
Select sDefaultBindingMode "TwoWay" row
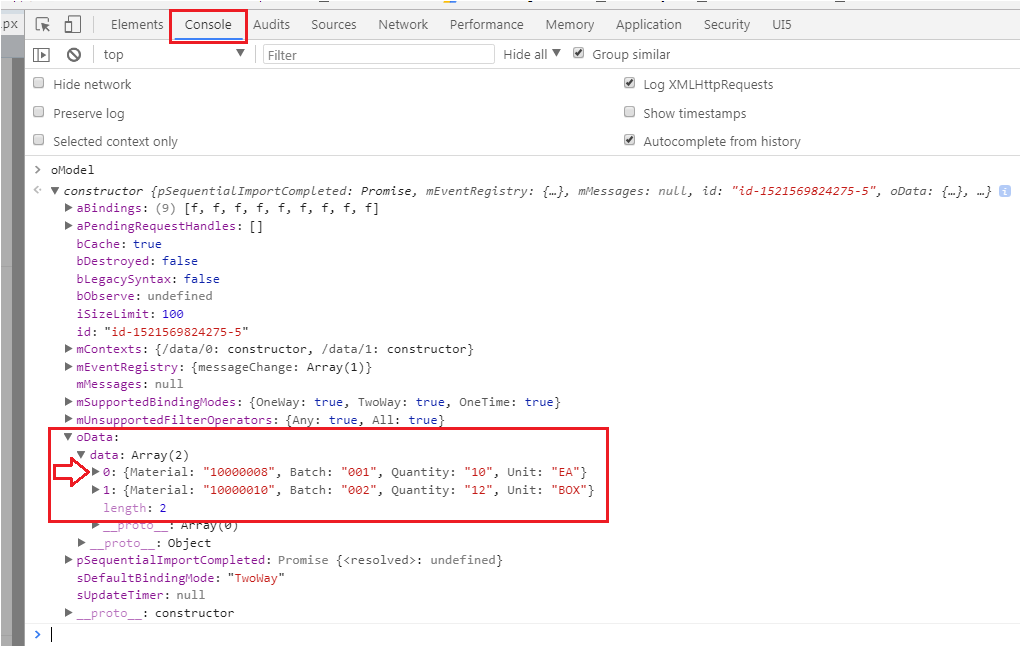pos(181,578)
